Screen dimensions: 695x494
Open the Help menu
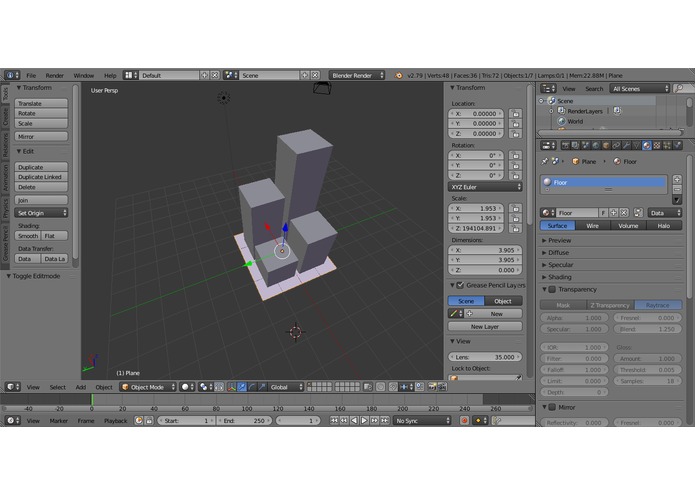click(110, 75)
